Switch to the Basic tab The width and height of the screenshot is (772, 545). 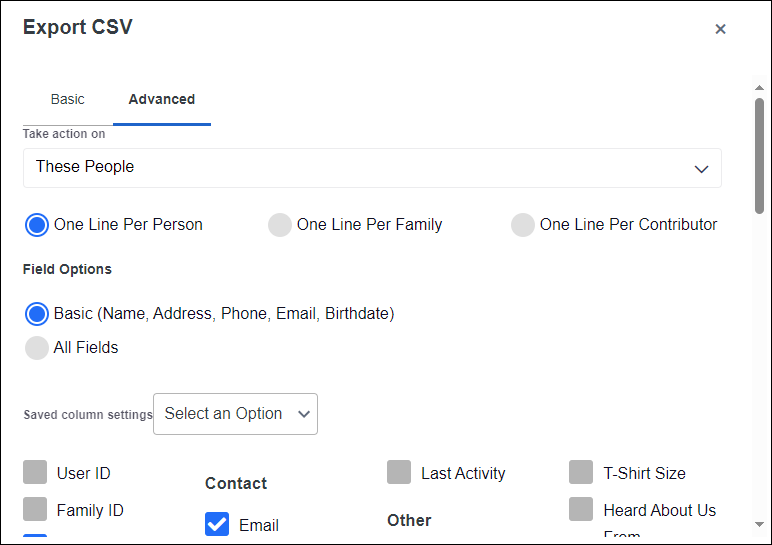68,99
